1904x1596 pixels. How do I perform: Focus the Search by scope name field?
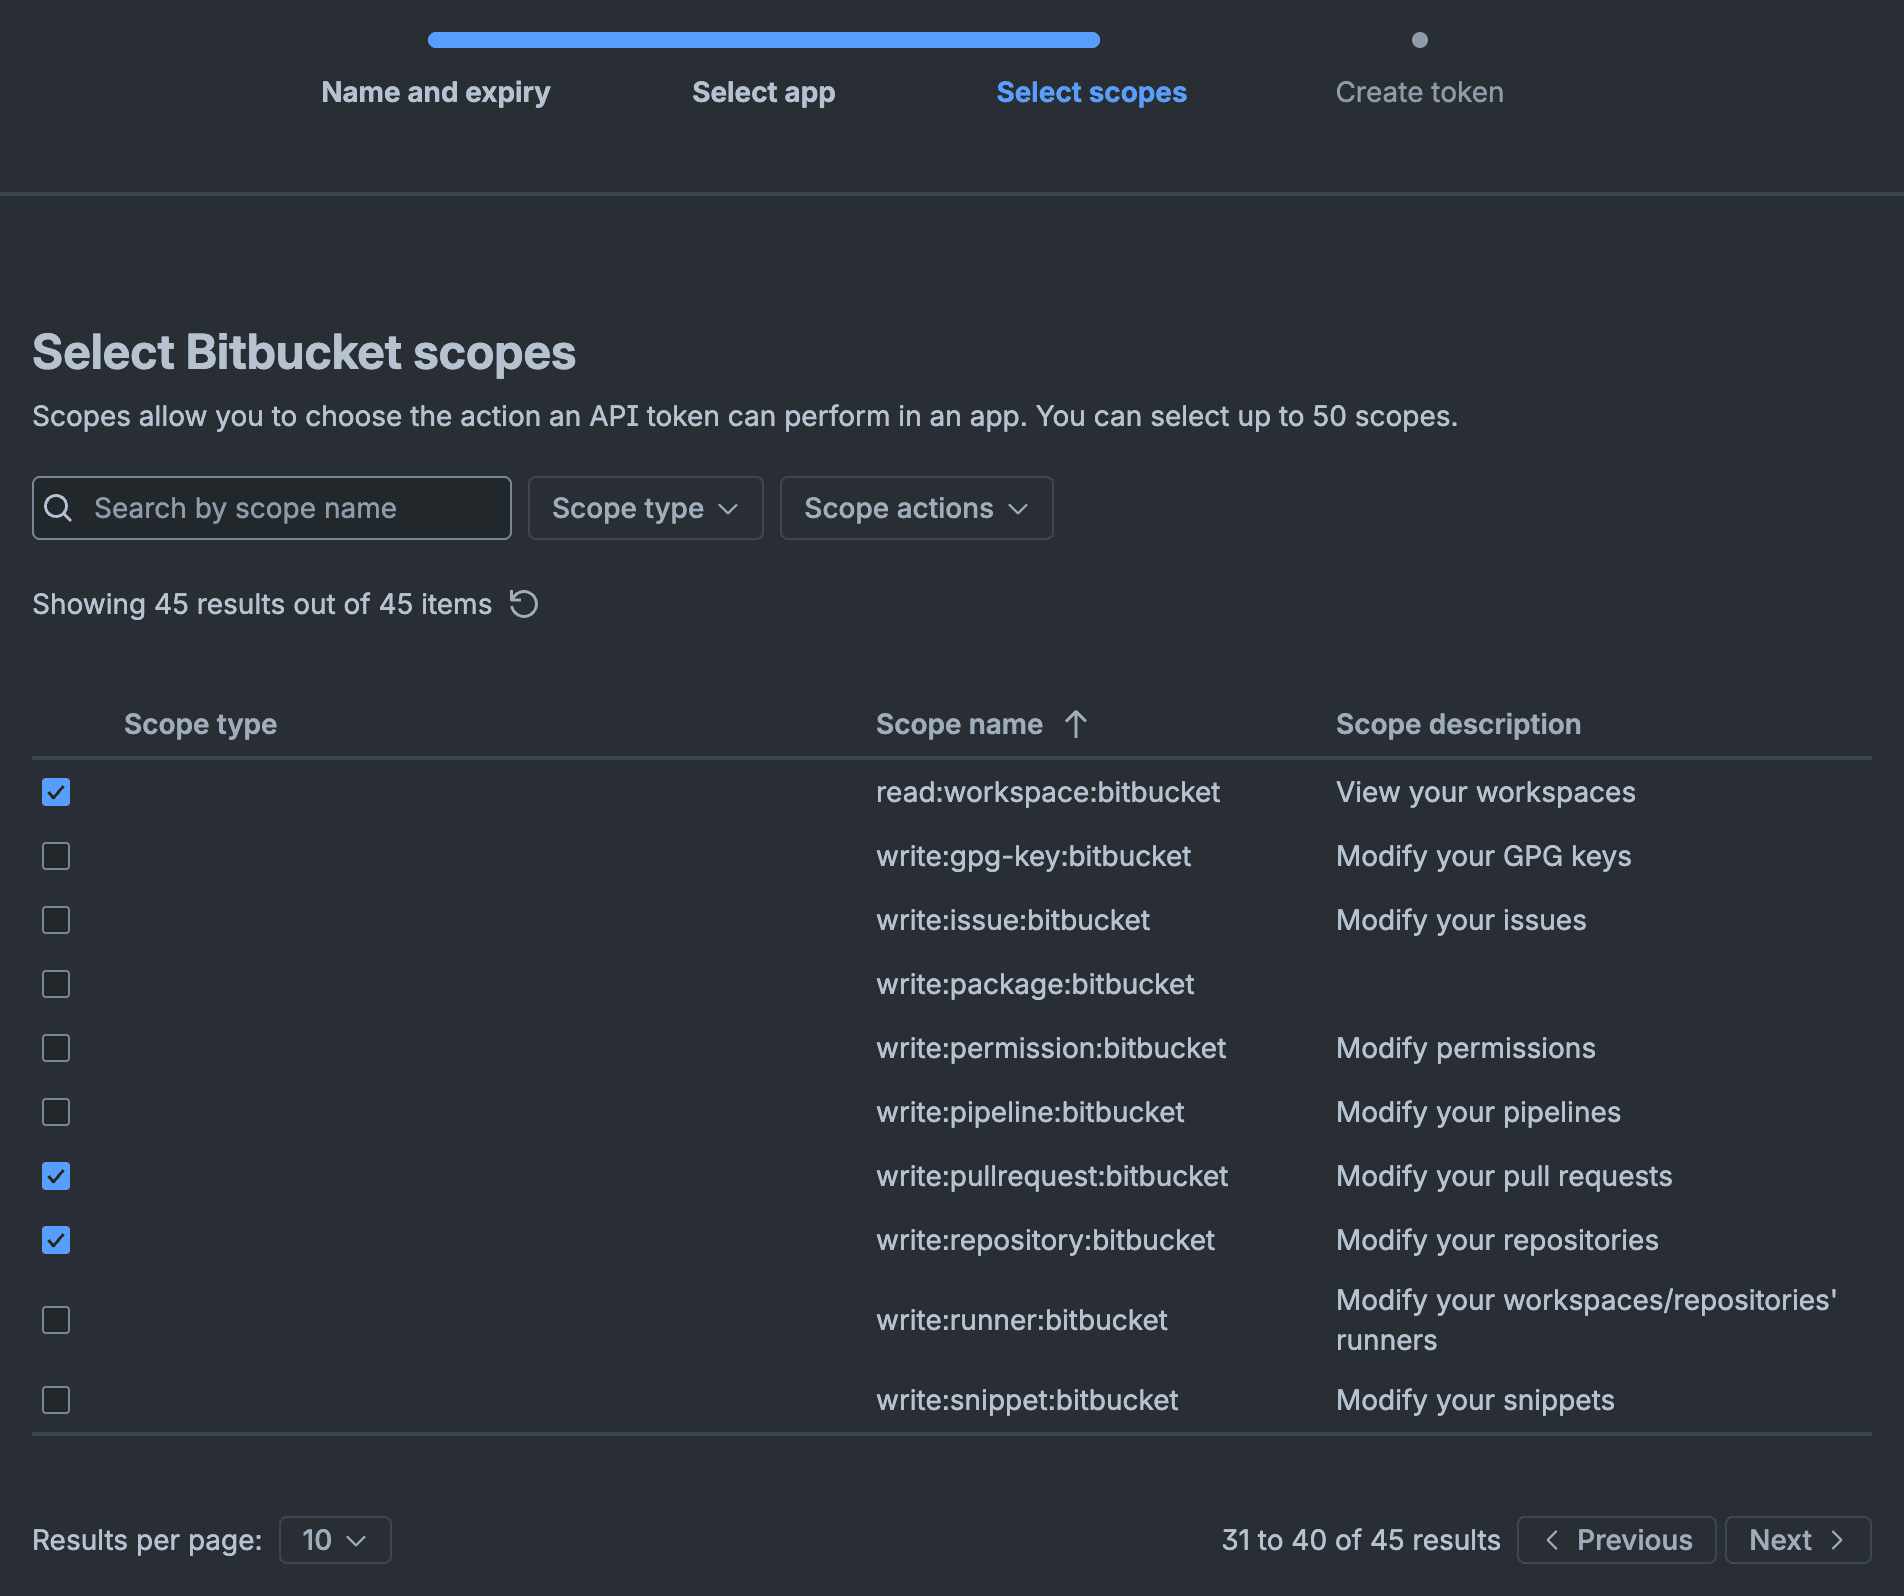(272, 508)
